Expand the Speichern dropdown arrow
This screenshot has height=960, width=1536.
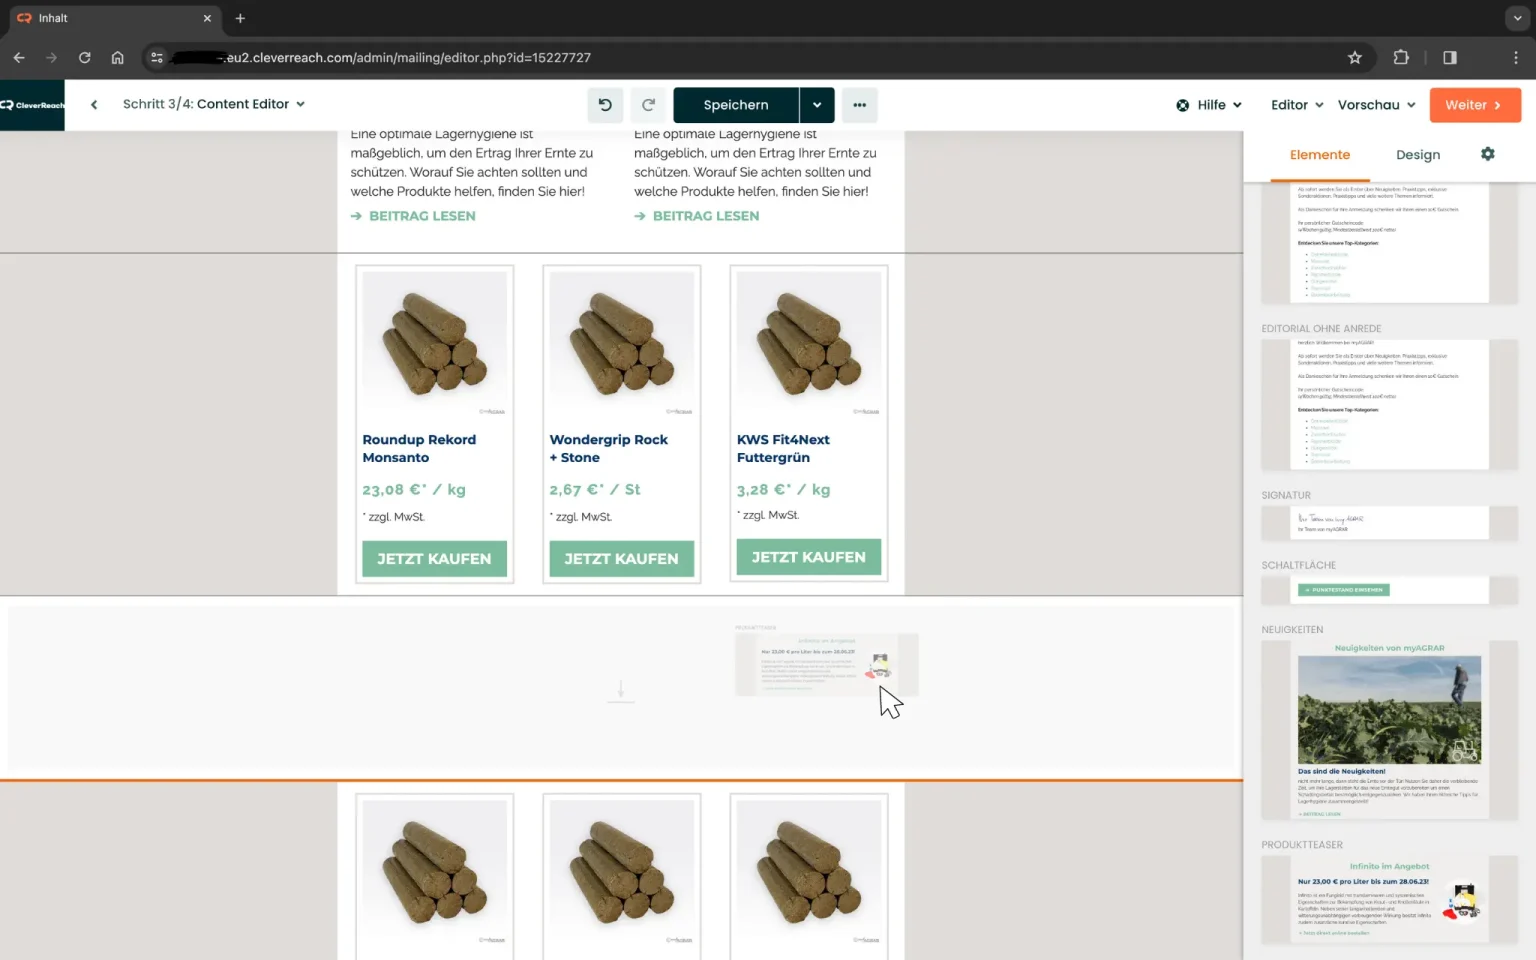click(x=817, y=105)
